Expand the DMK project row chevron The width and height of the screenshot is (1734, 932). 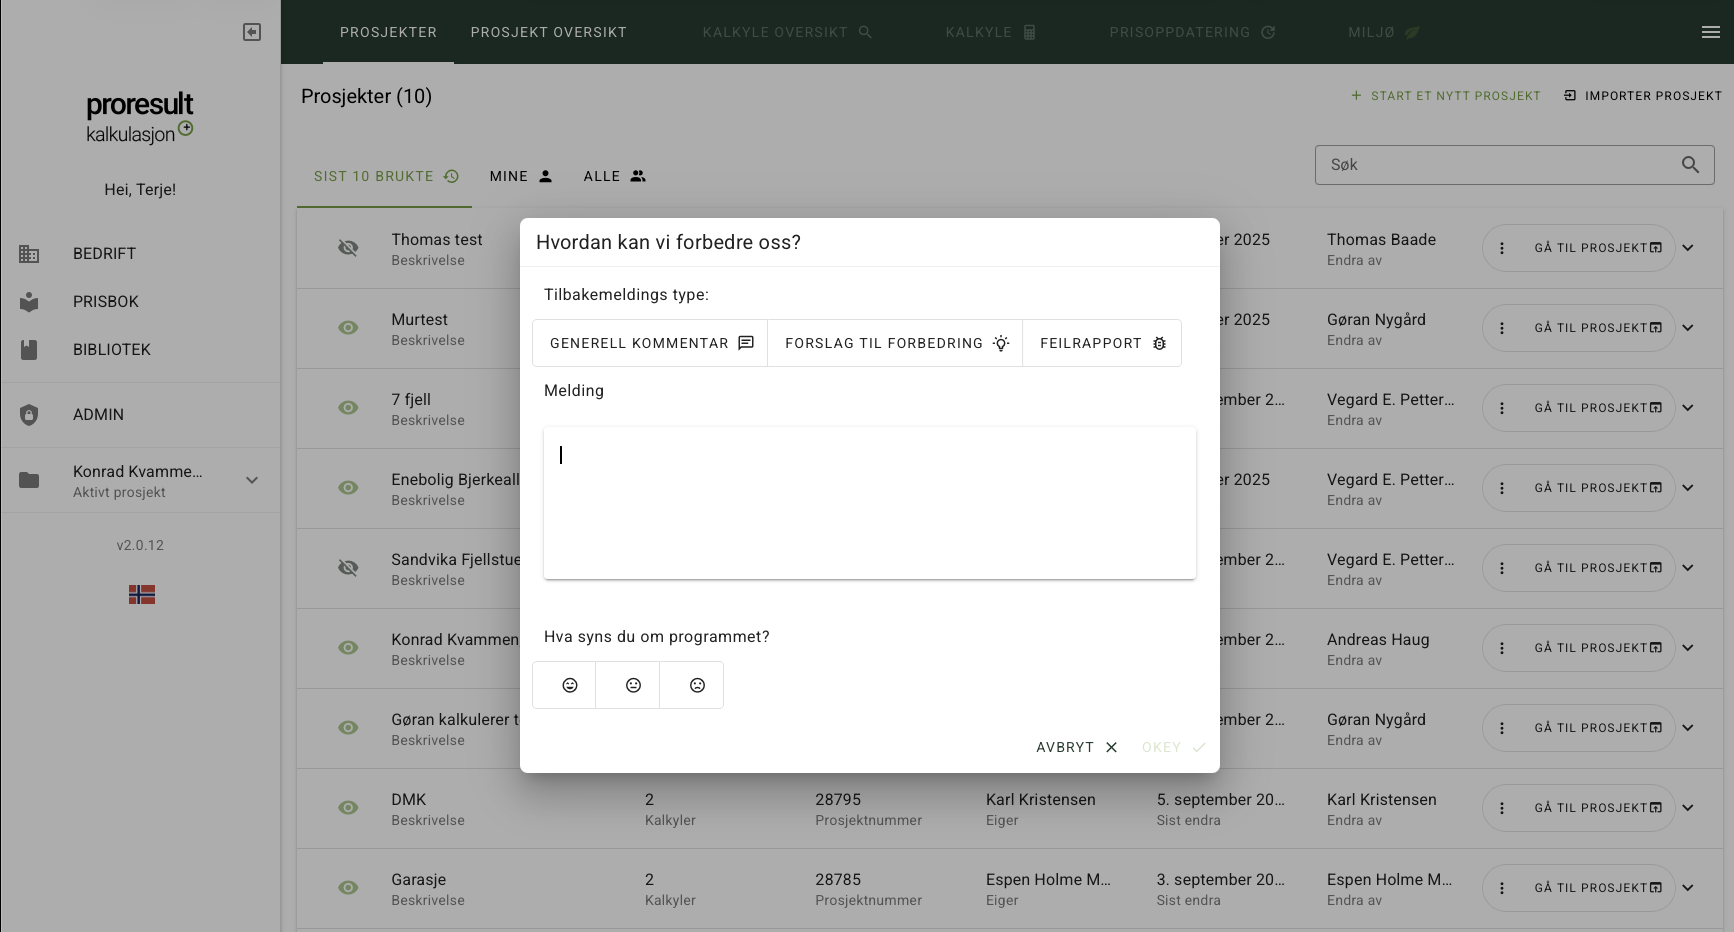[1688, 808]
